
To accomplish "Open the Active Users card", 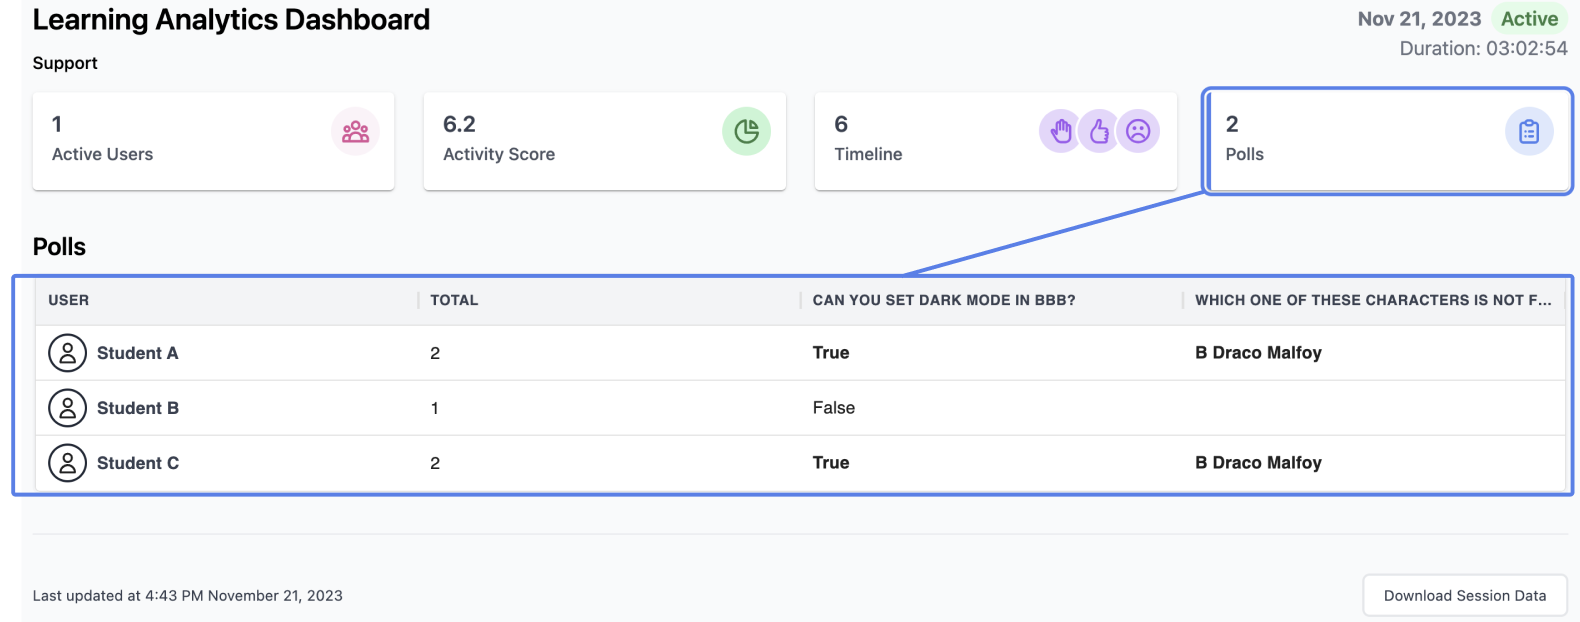I will [213, 141].
